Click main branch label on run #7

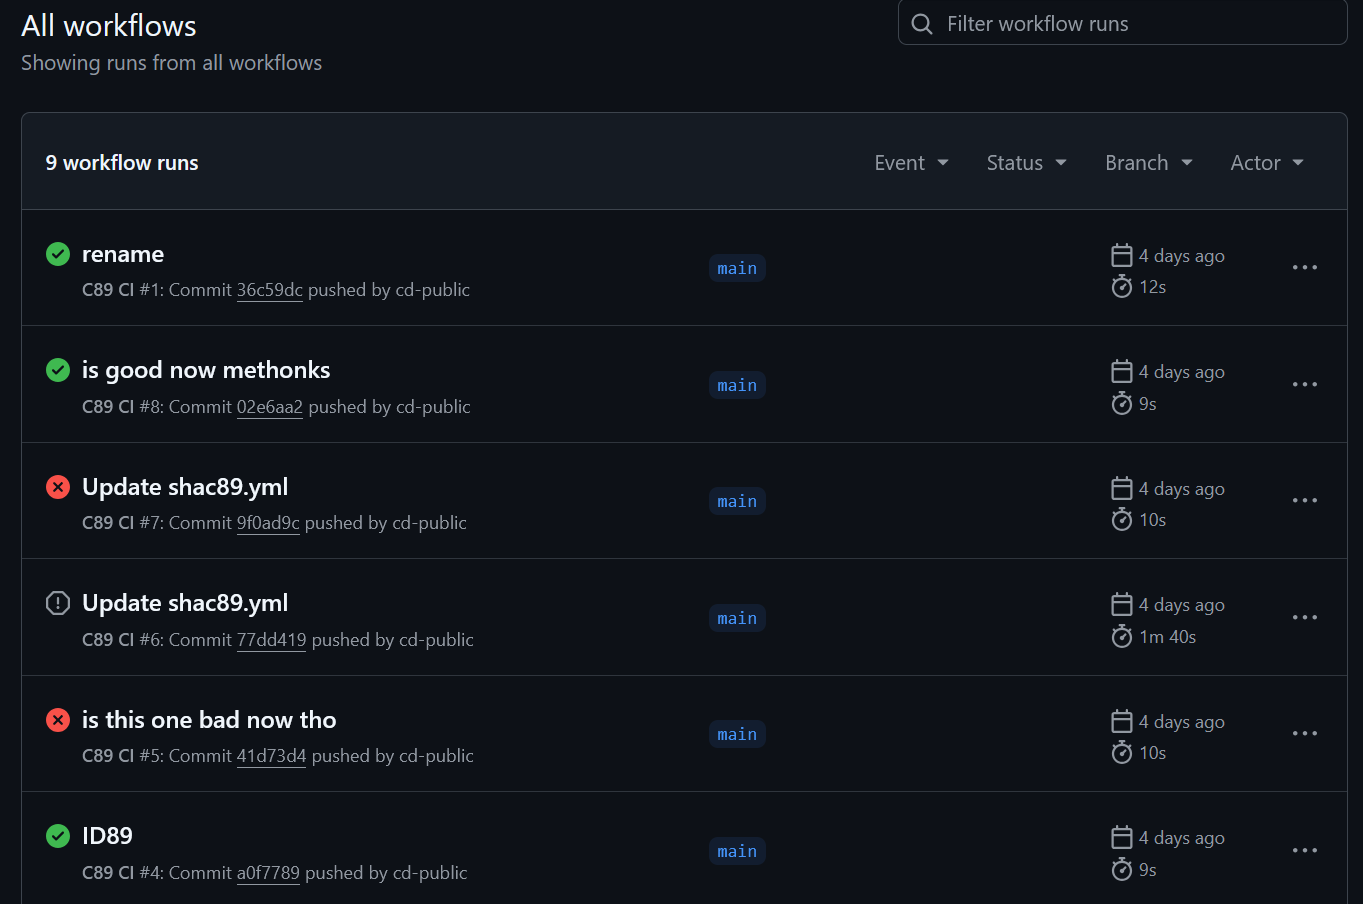[737, 501]
